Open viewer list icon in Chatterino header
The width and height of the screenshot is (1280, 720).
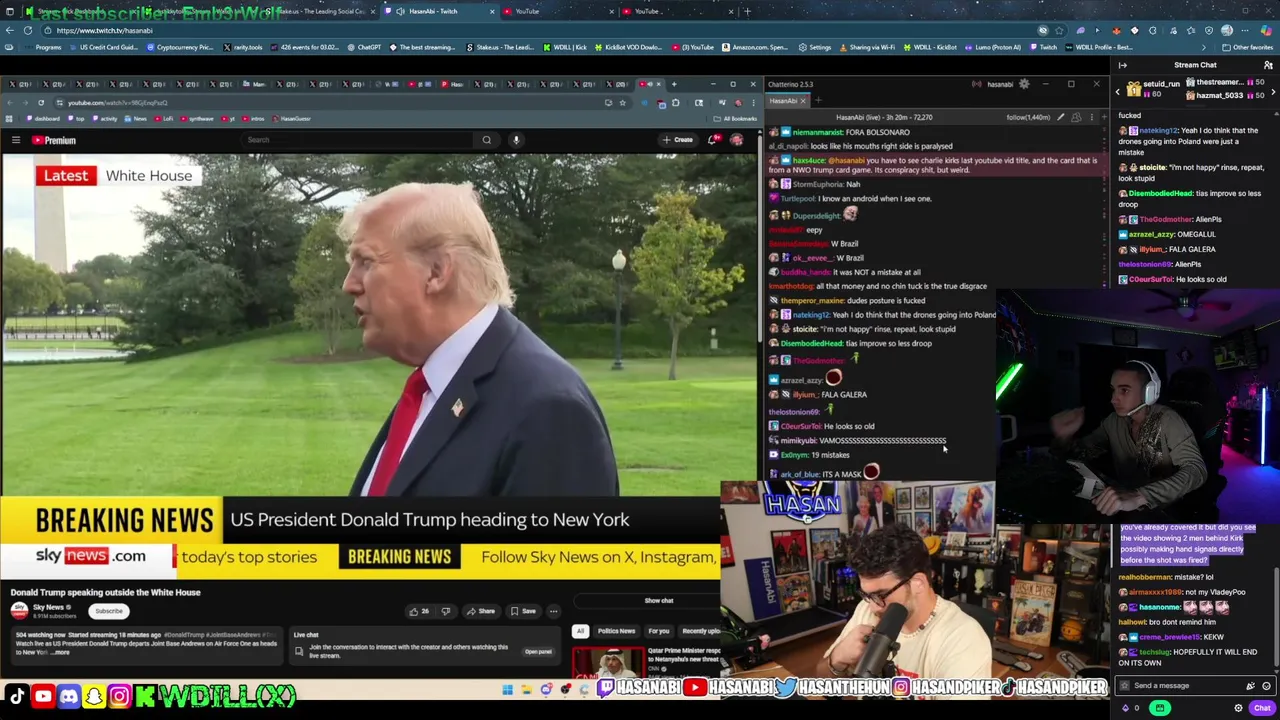[x=1076, y=117]
